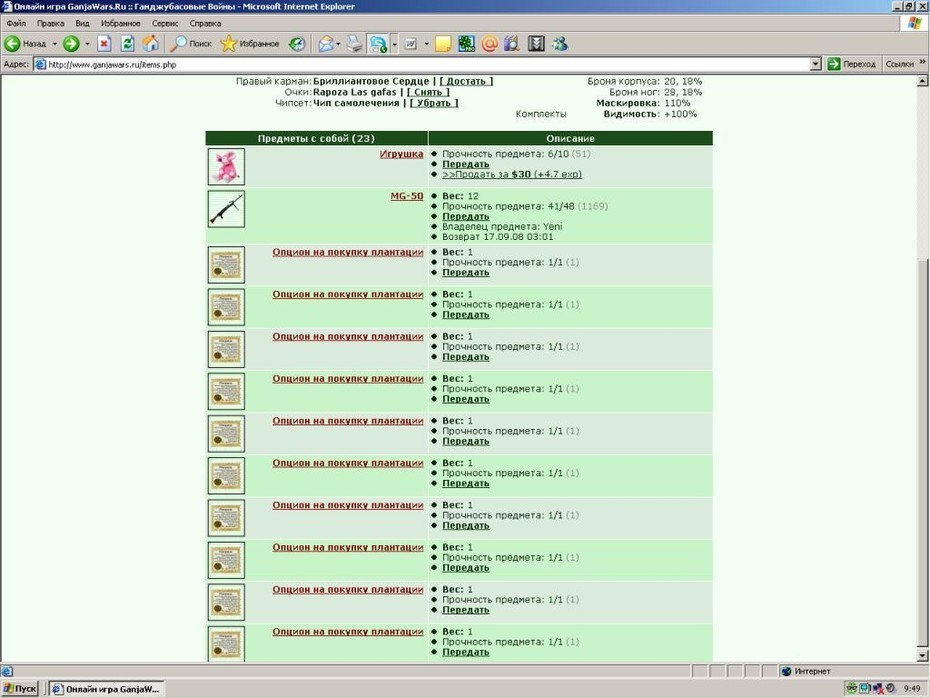Open the Home page icon
Image resolution: width=930 pixels, height=698 pixels.
[x=151, y=44]
